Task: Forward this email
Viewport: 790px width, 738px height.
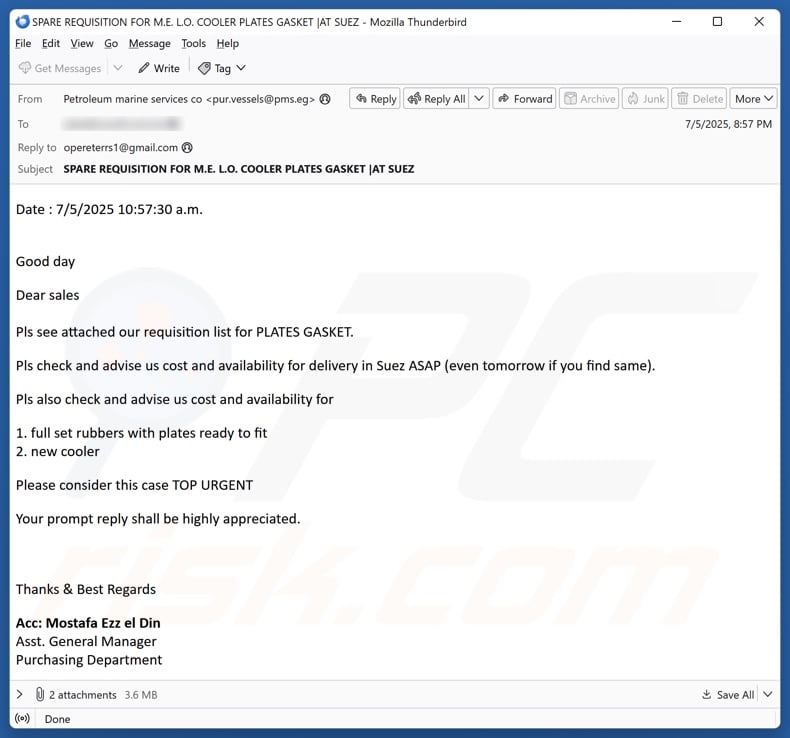Action: 524,99
